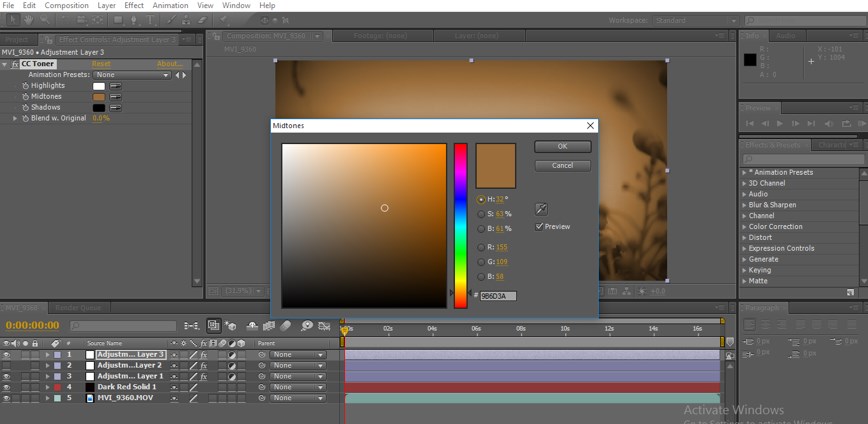Viewport: 868px width, 424px height.
Task: Select the Hand tool in toolbar
Action: (30, 19)
